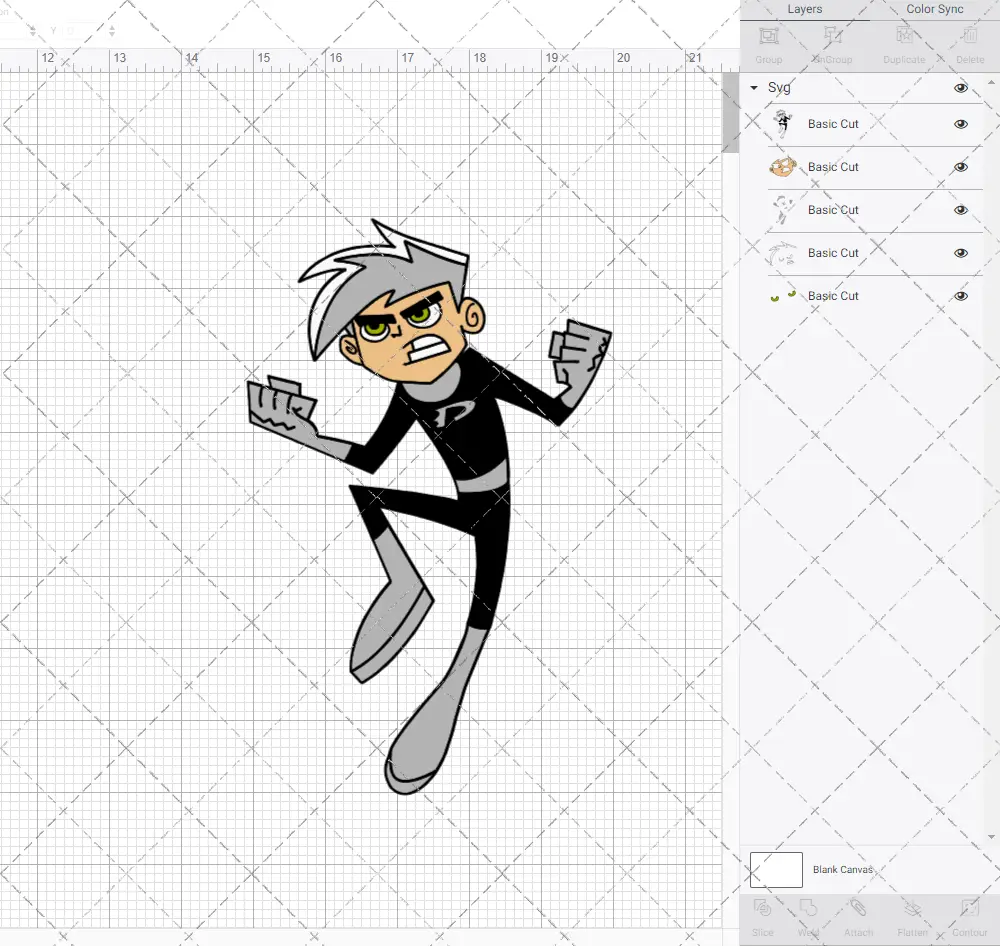The image size is (1000, 946).
Task: Click the Contour tool icon
Action: click(x=969, y=908)
